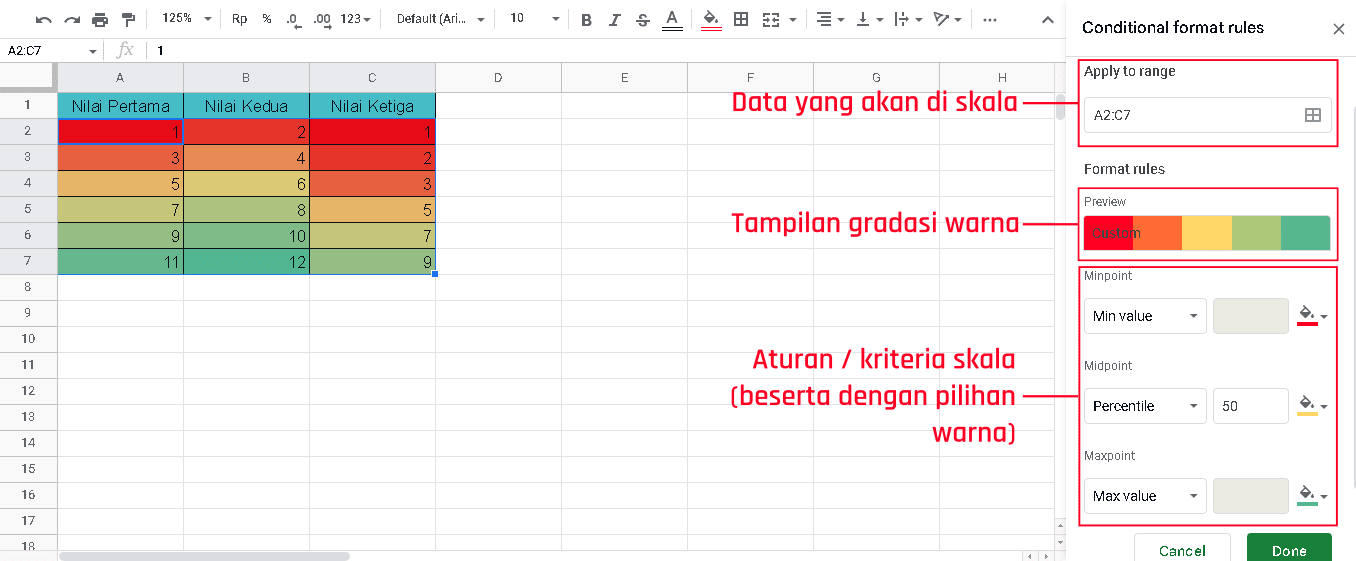Screen dimensions: 1356x561
Task: Format as percent
Action: tap(266, 19)
